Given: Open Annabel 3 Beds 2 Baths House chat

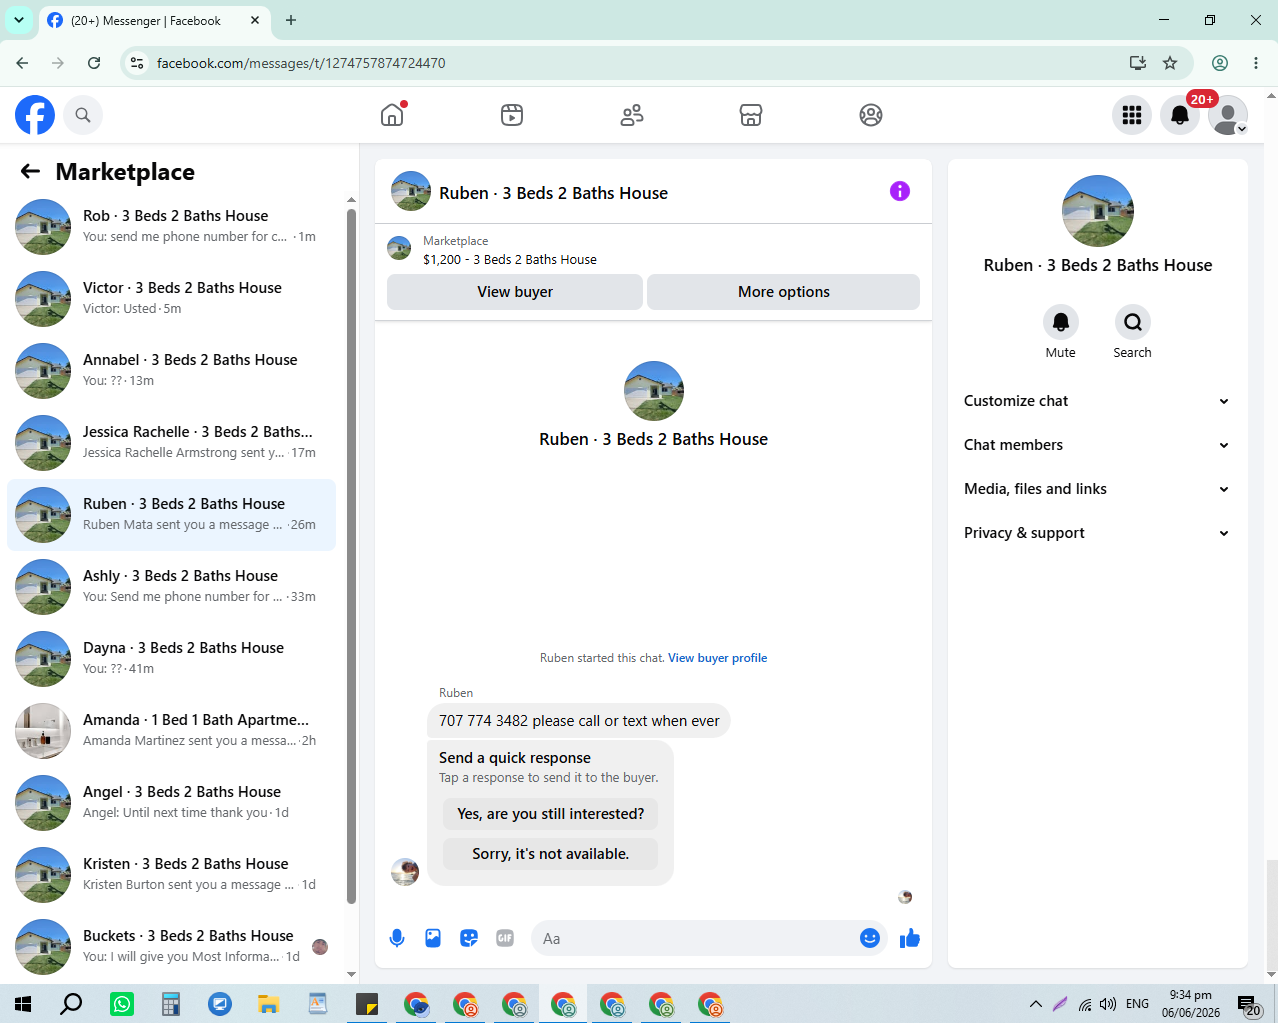Looking at the screenshot, I should pos(171,370).
